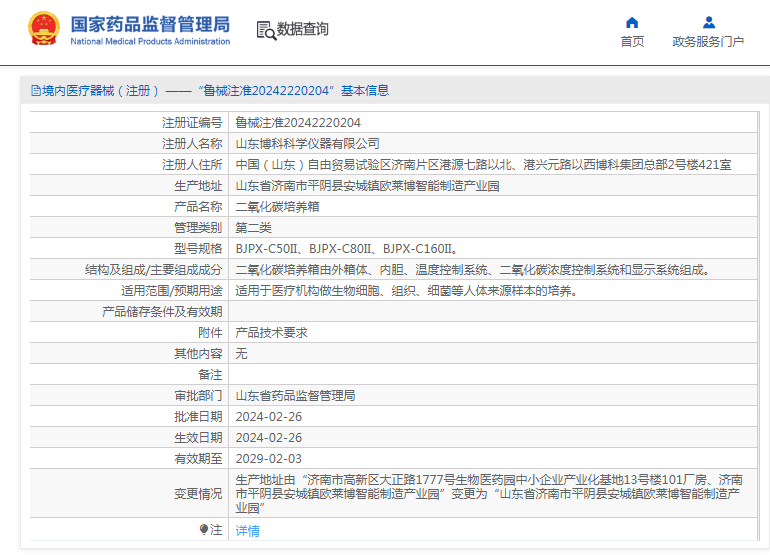Select approval department 山东省药品监督管理局
Screen dimensions: 770x555
[x=295, y=396]
